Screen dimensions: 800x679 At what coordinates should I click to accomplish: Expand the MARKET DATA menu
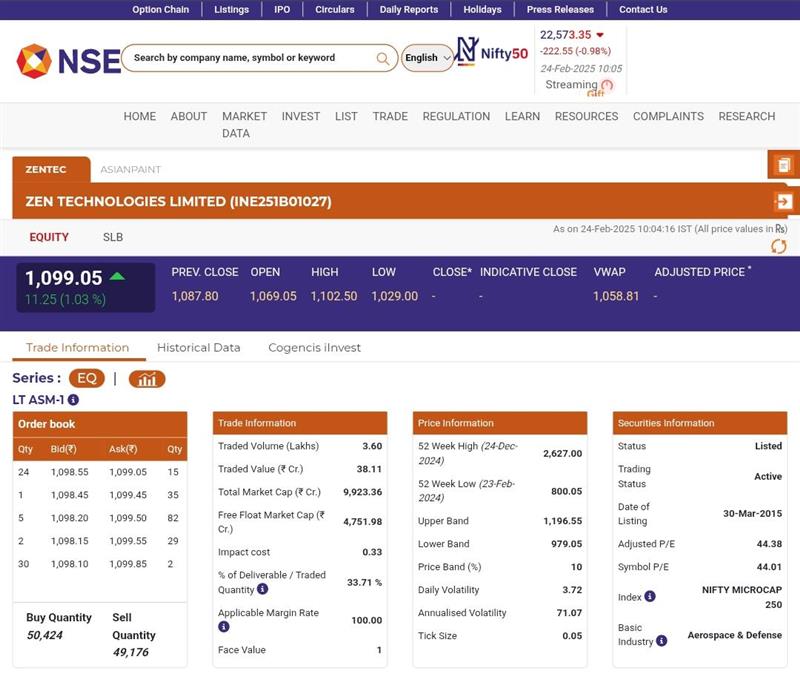click(x=244, y=124)
